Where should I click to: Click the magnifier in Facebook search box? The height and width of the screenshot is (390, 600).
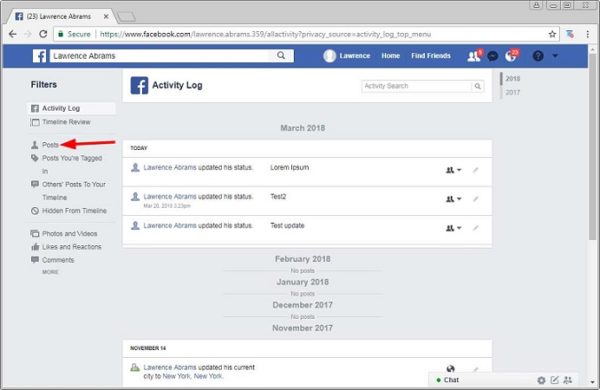click(281, 55)
